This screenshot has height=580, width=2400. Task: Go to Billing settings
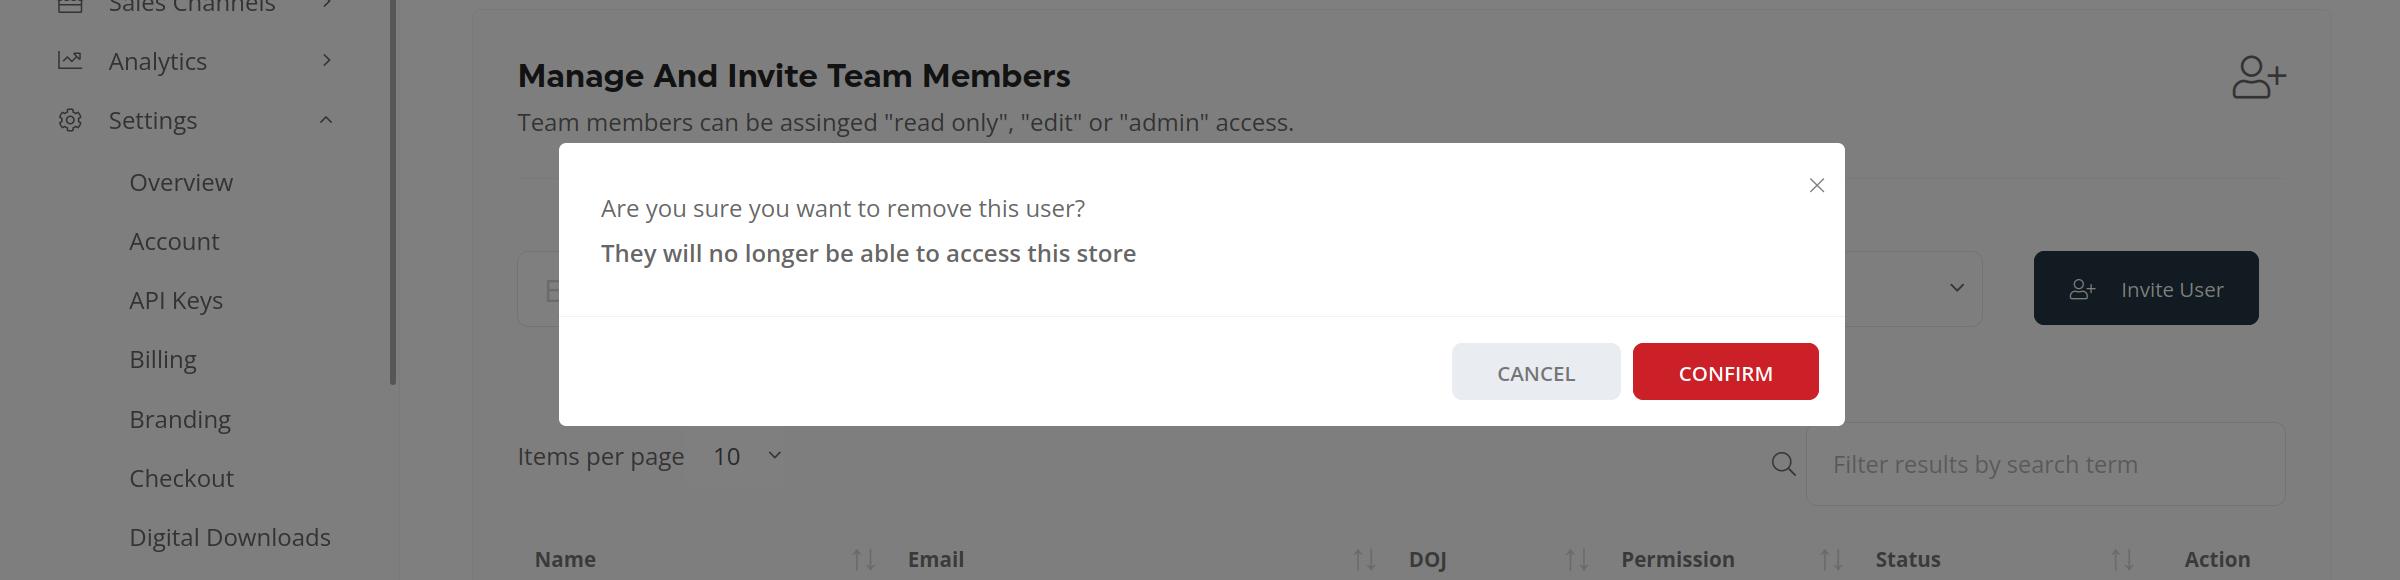coord(163,359)
